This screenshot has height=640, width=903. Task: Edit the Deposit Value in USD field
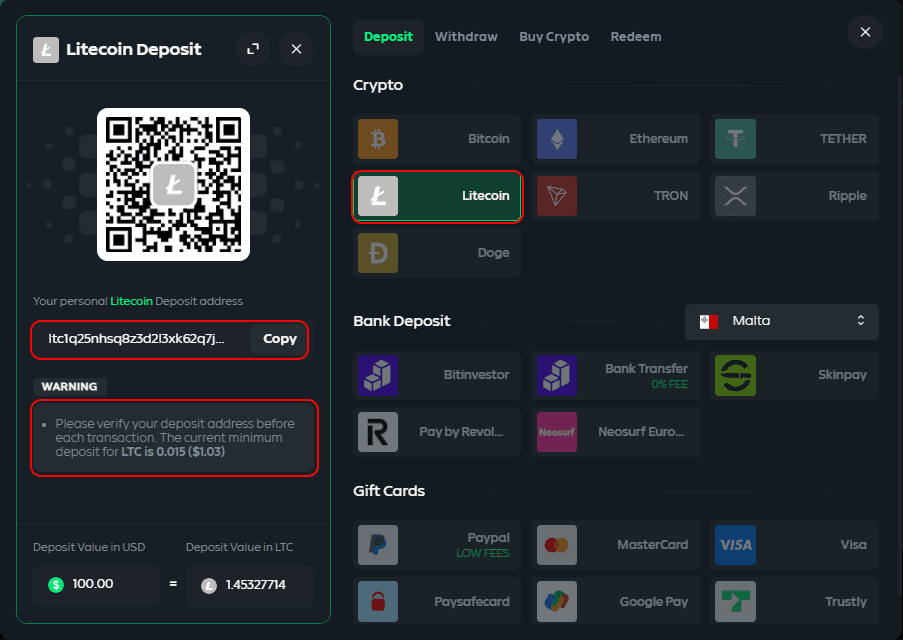[97, 585]
